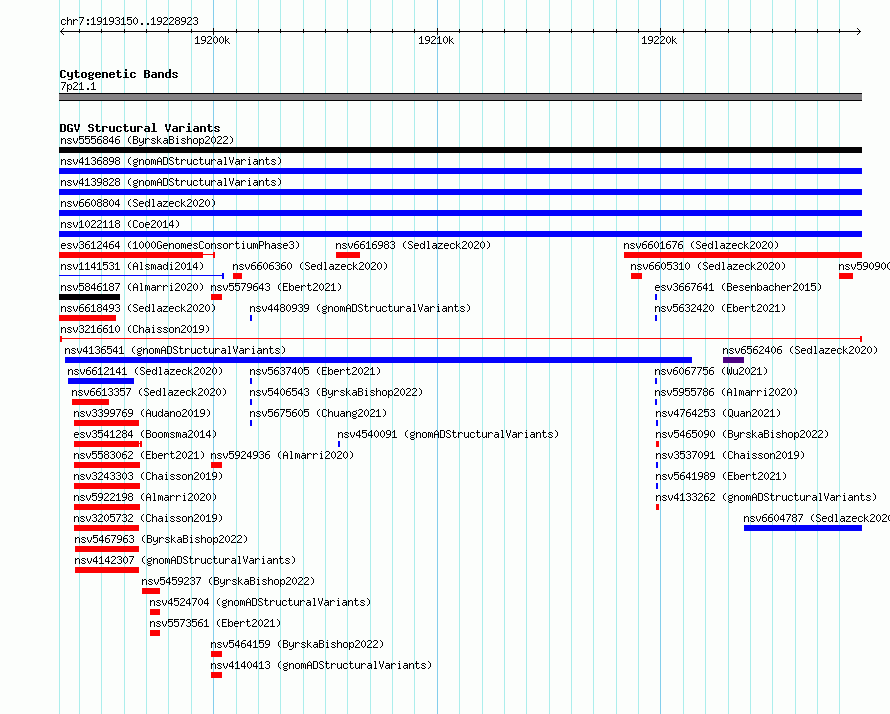Click the DGV Structural Variants track title
The height and width of the screenshot is (714, 890).
(x=140, y=128)
